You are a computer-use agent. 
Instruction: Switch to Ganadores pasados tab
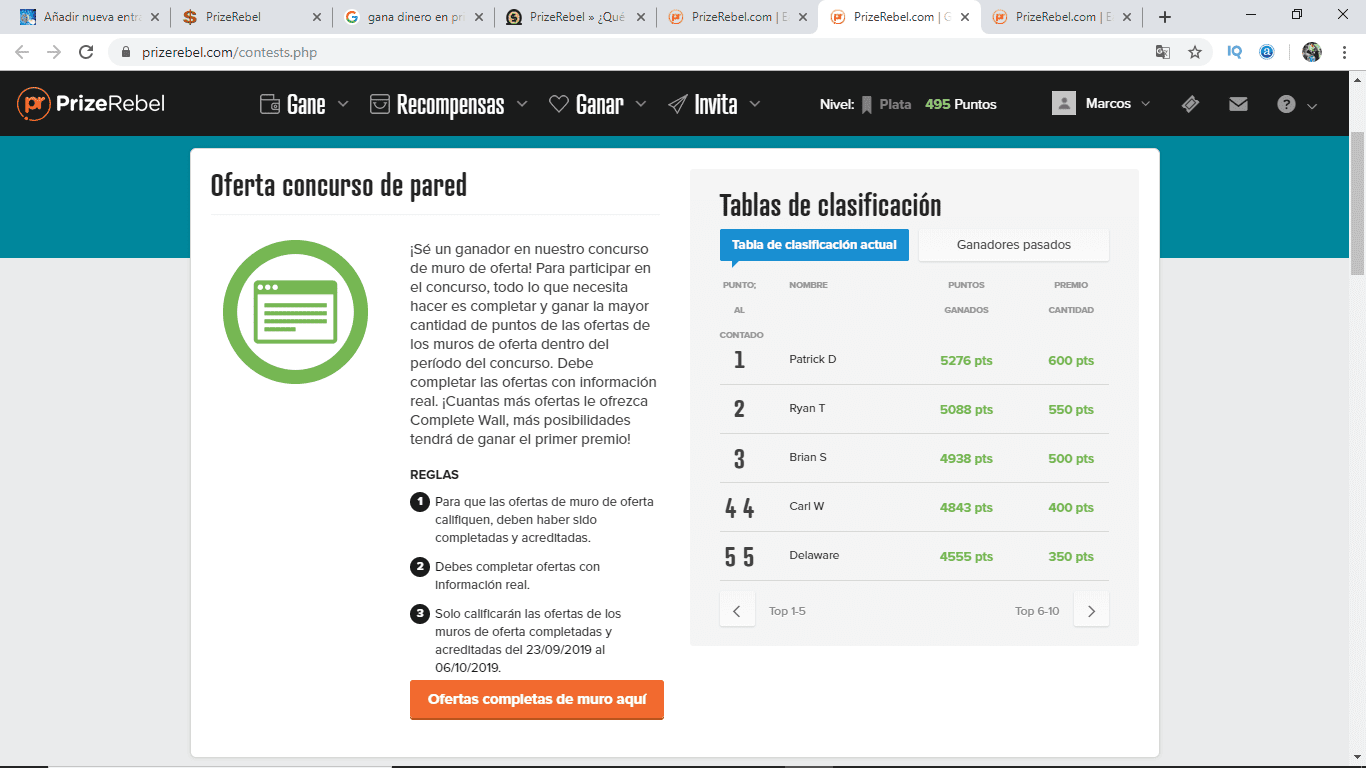tap(1013, 245)
